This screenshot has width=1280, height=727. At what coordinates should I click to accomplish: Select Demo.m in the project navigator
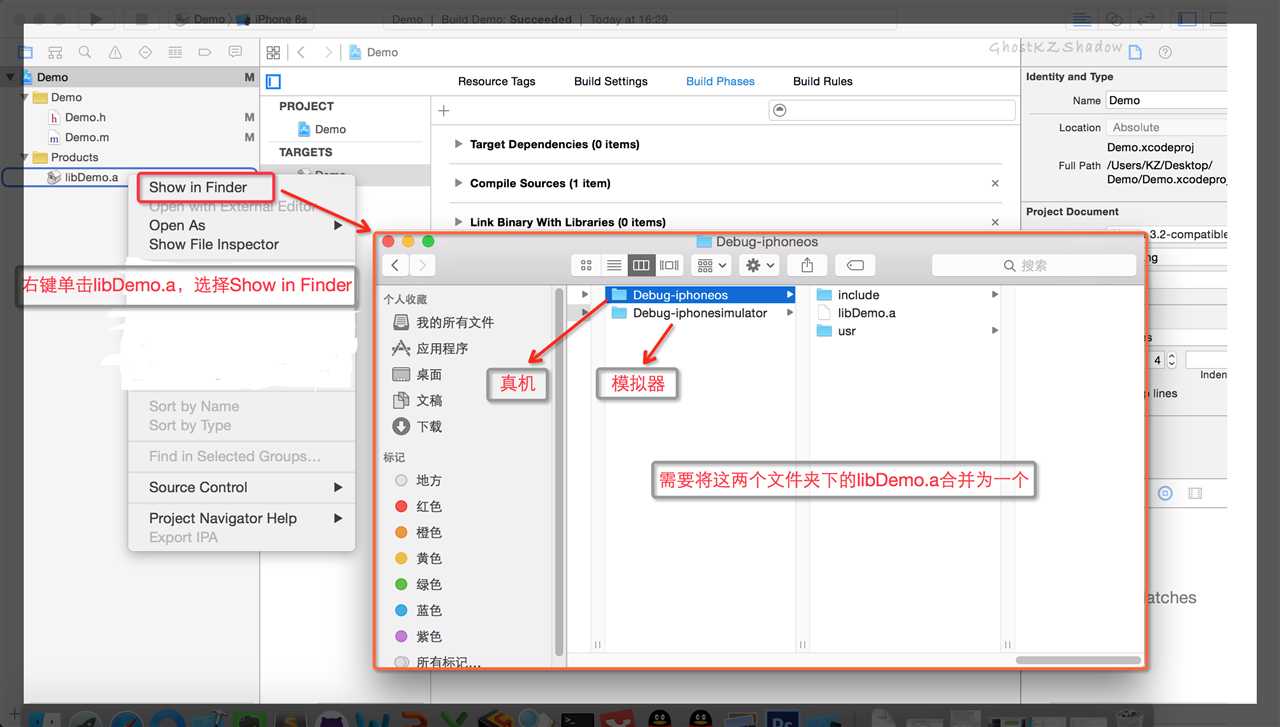tap(87, 137)
